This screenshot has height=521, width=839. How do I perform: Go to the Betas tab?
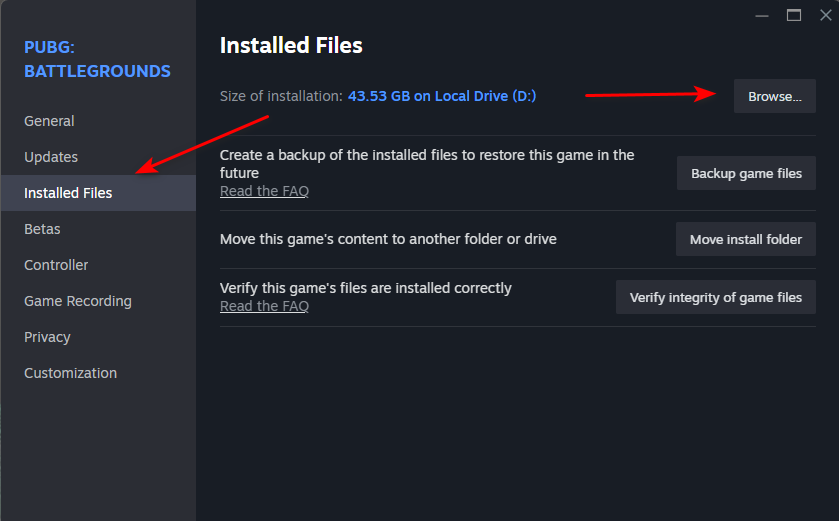click(42, 229)
